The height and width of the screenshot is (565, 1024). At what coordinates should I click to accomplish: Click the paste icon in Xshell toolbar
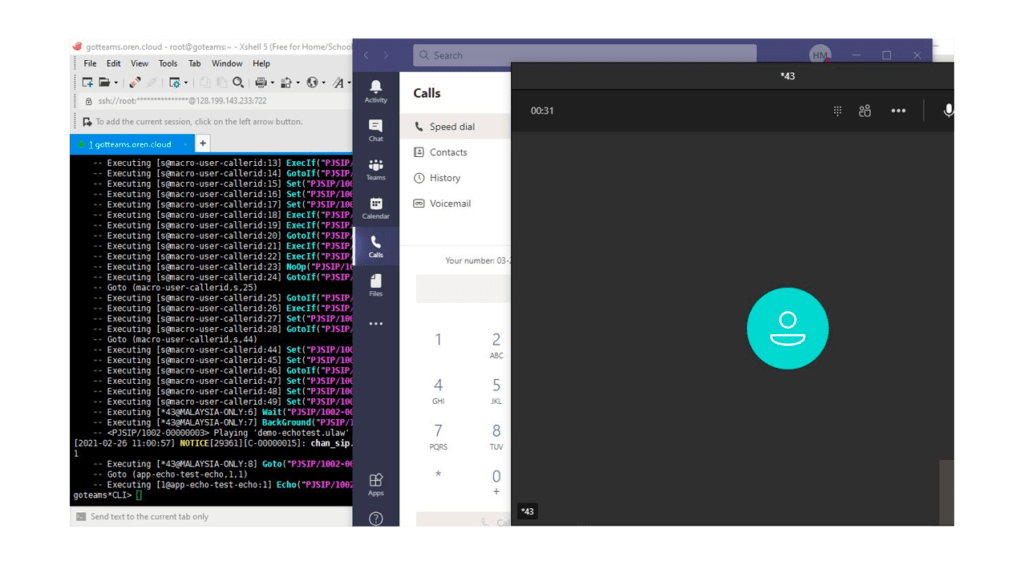point(221,82)
